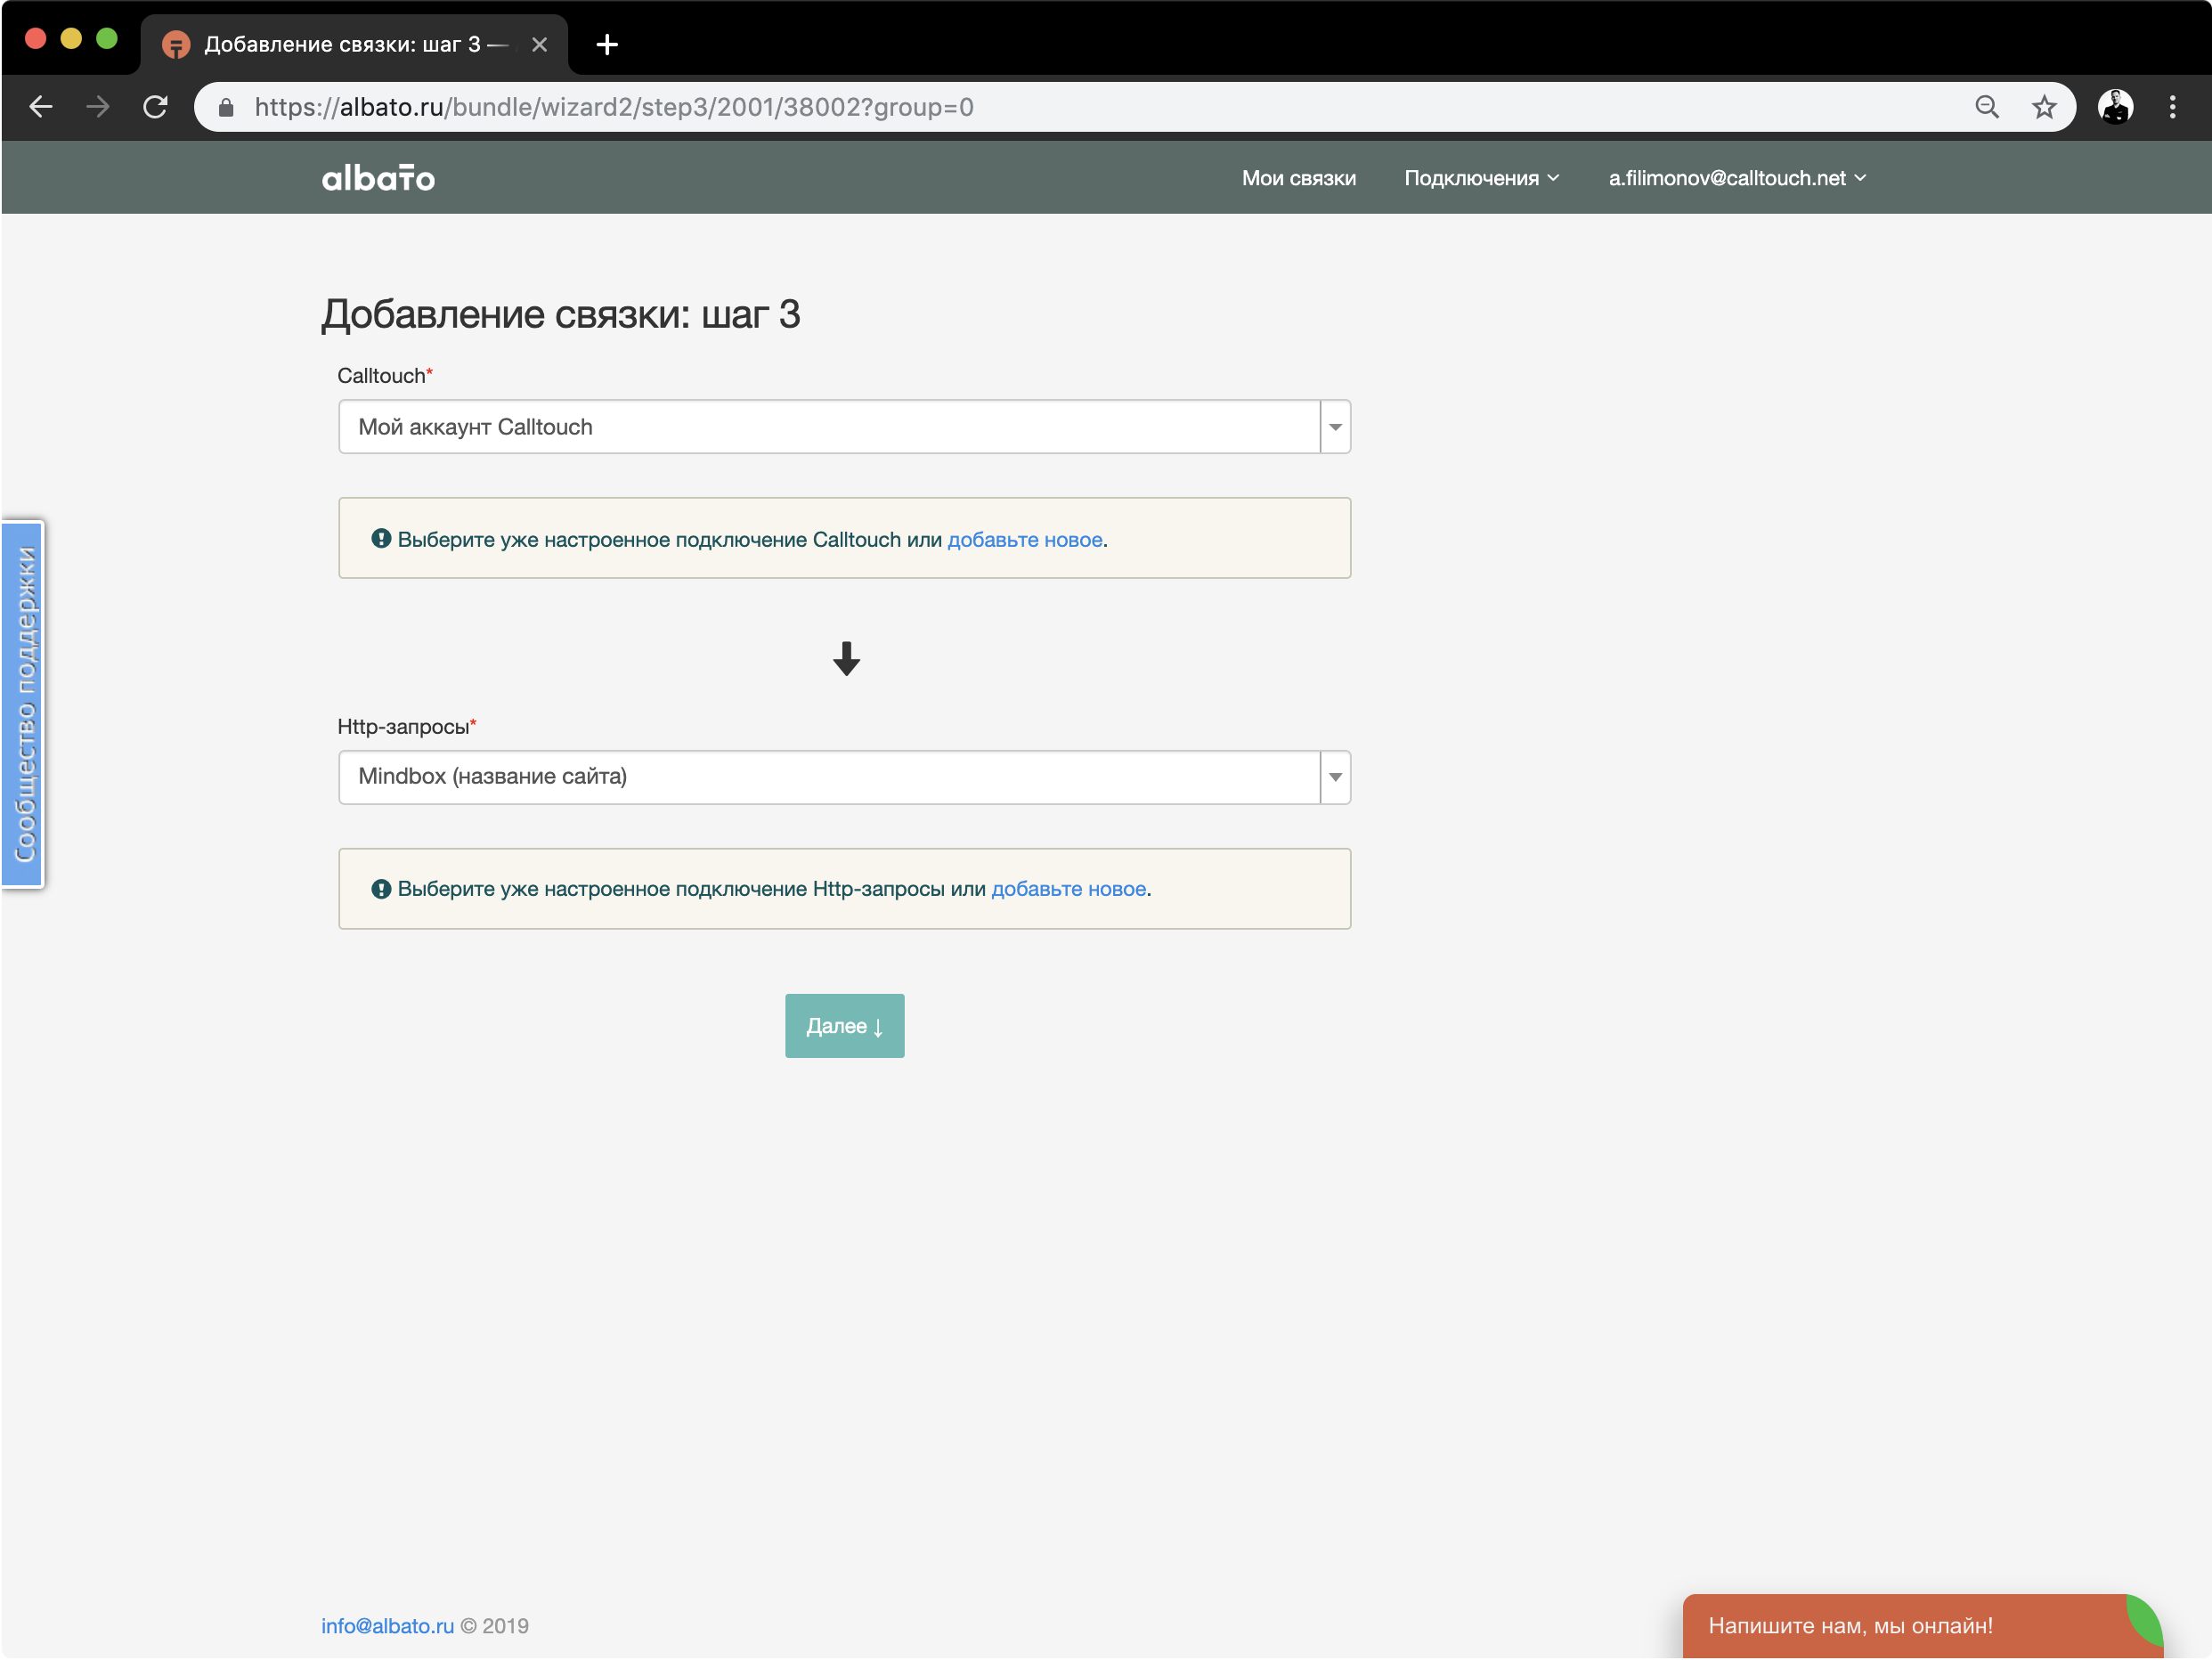Reload the page with the refresh icon
The image size is (2212, 1660).
pos(155,107)
